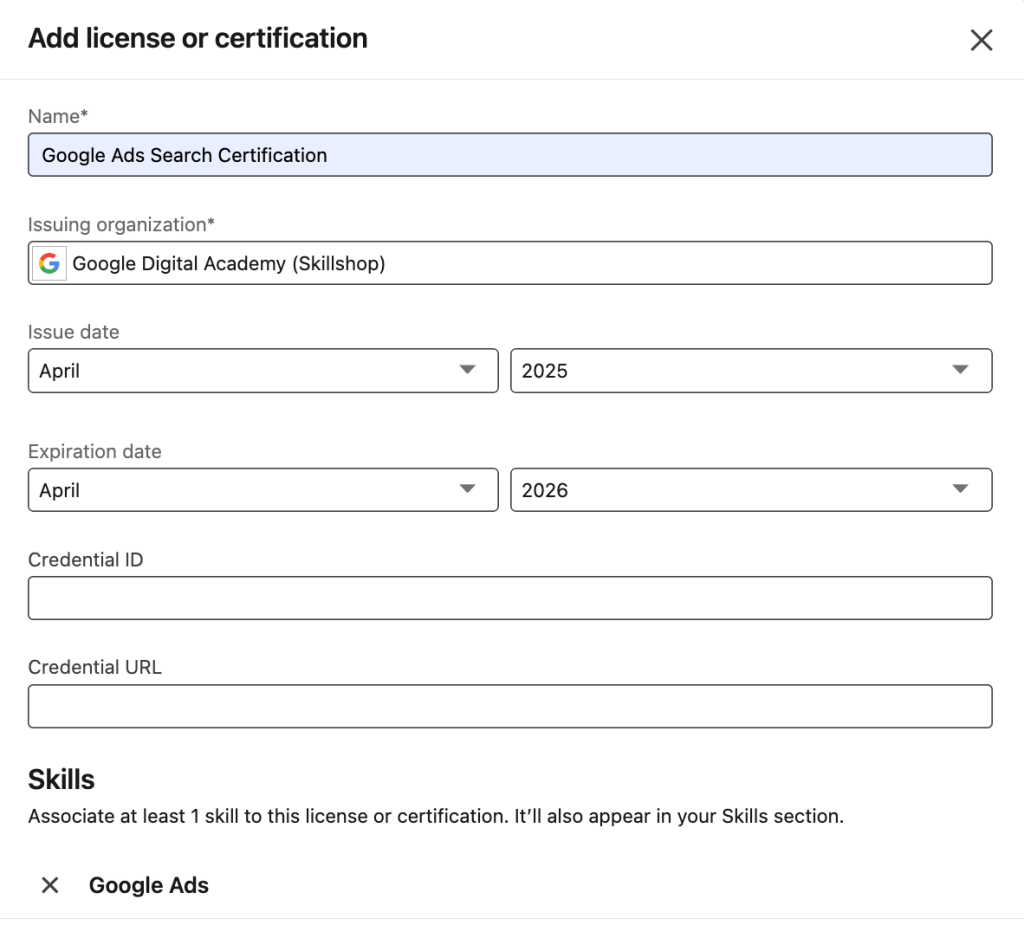
Task: Remove the Google Ads skill
Action: tap(50, 885)
